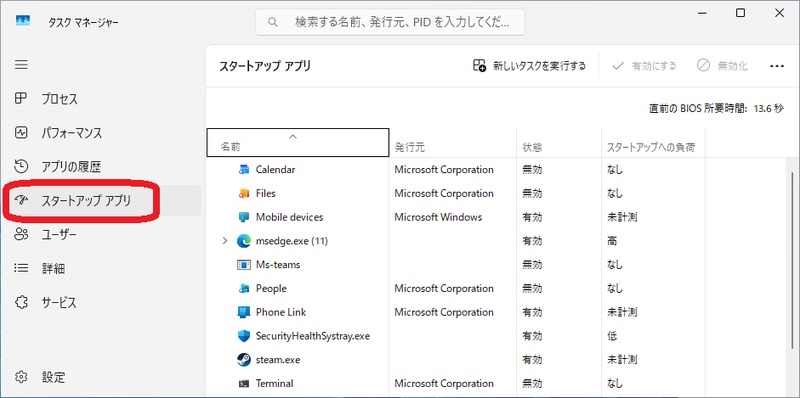Viewport: 800px width, 398px height.
Task: Focus the search box for name, publisher, PID
Action: pyautogui.click(x=390, y=22)
